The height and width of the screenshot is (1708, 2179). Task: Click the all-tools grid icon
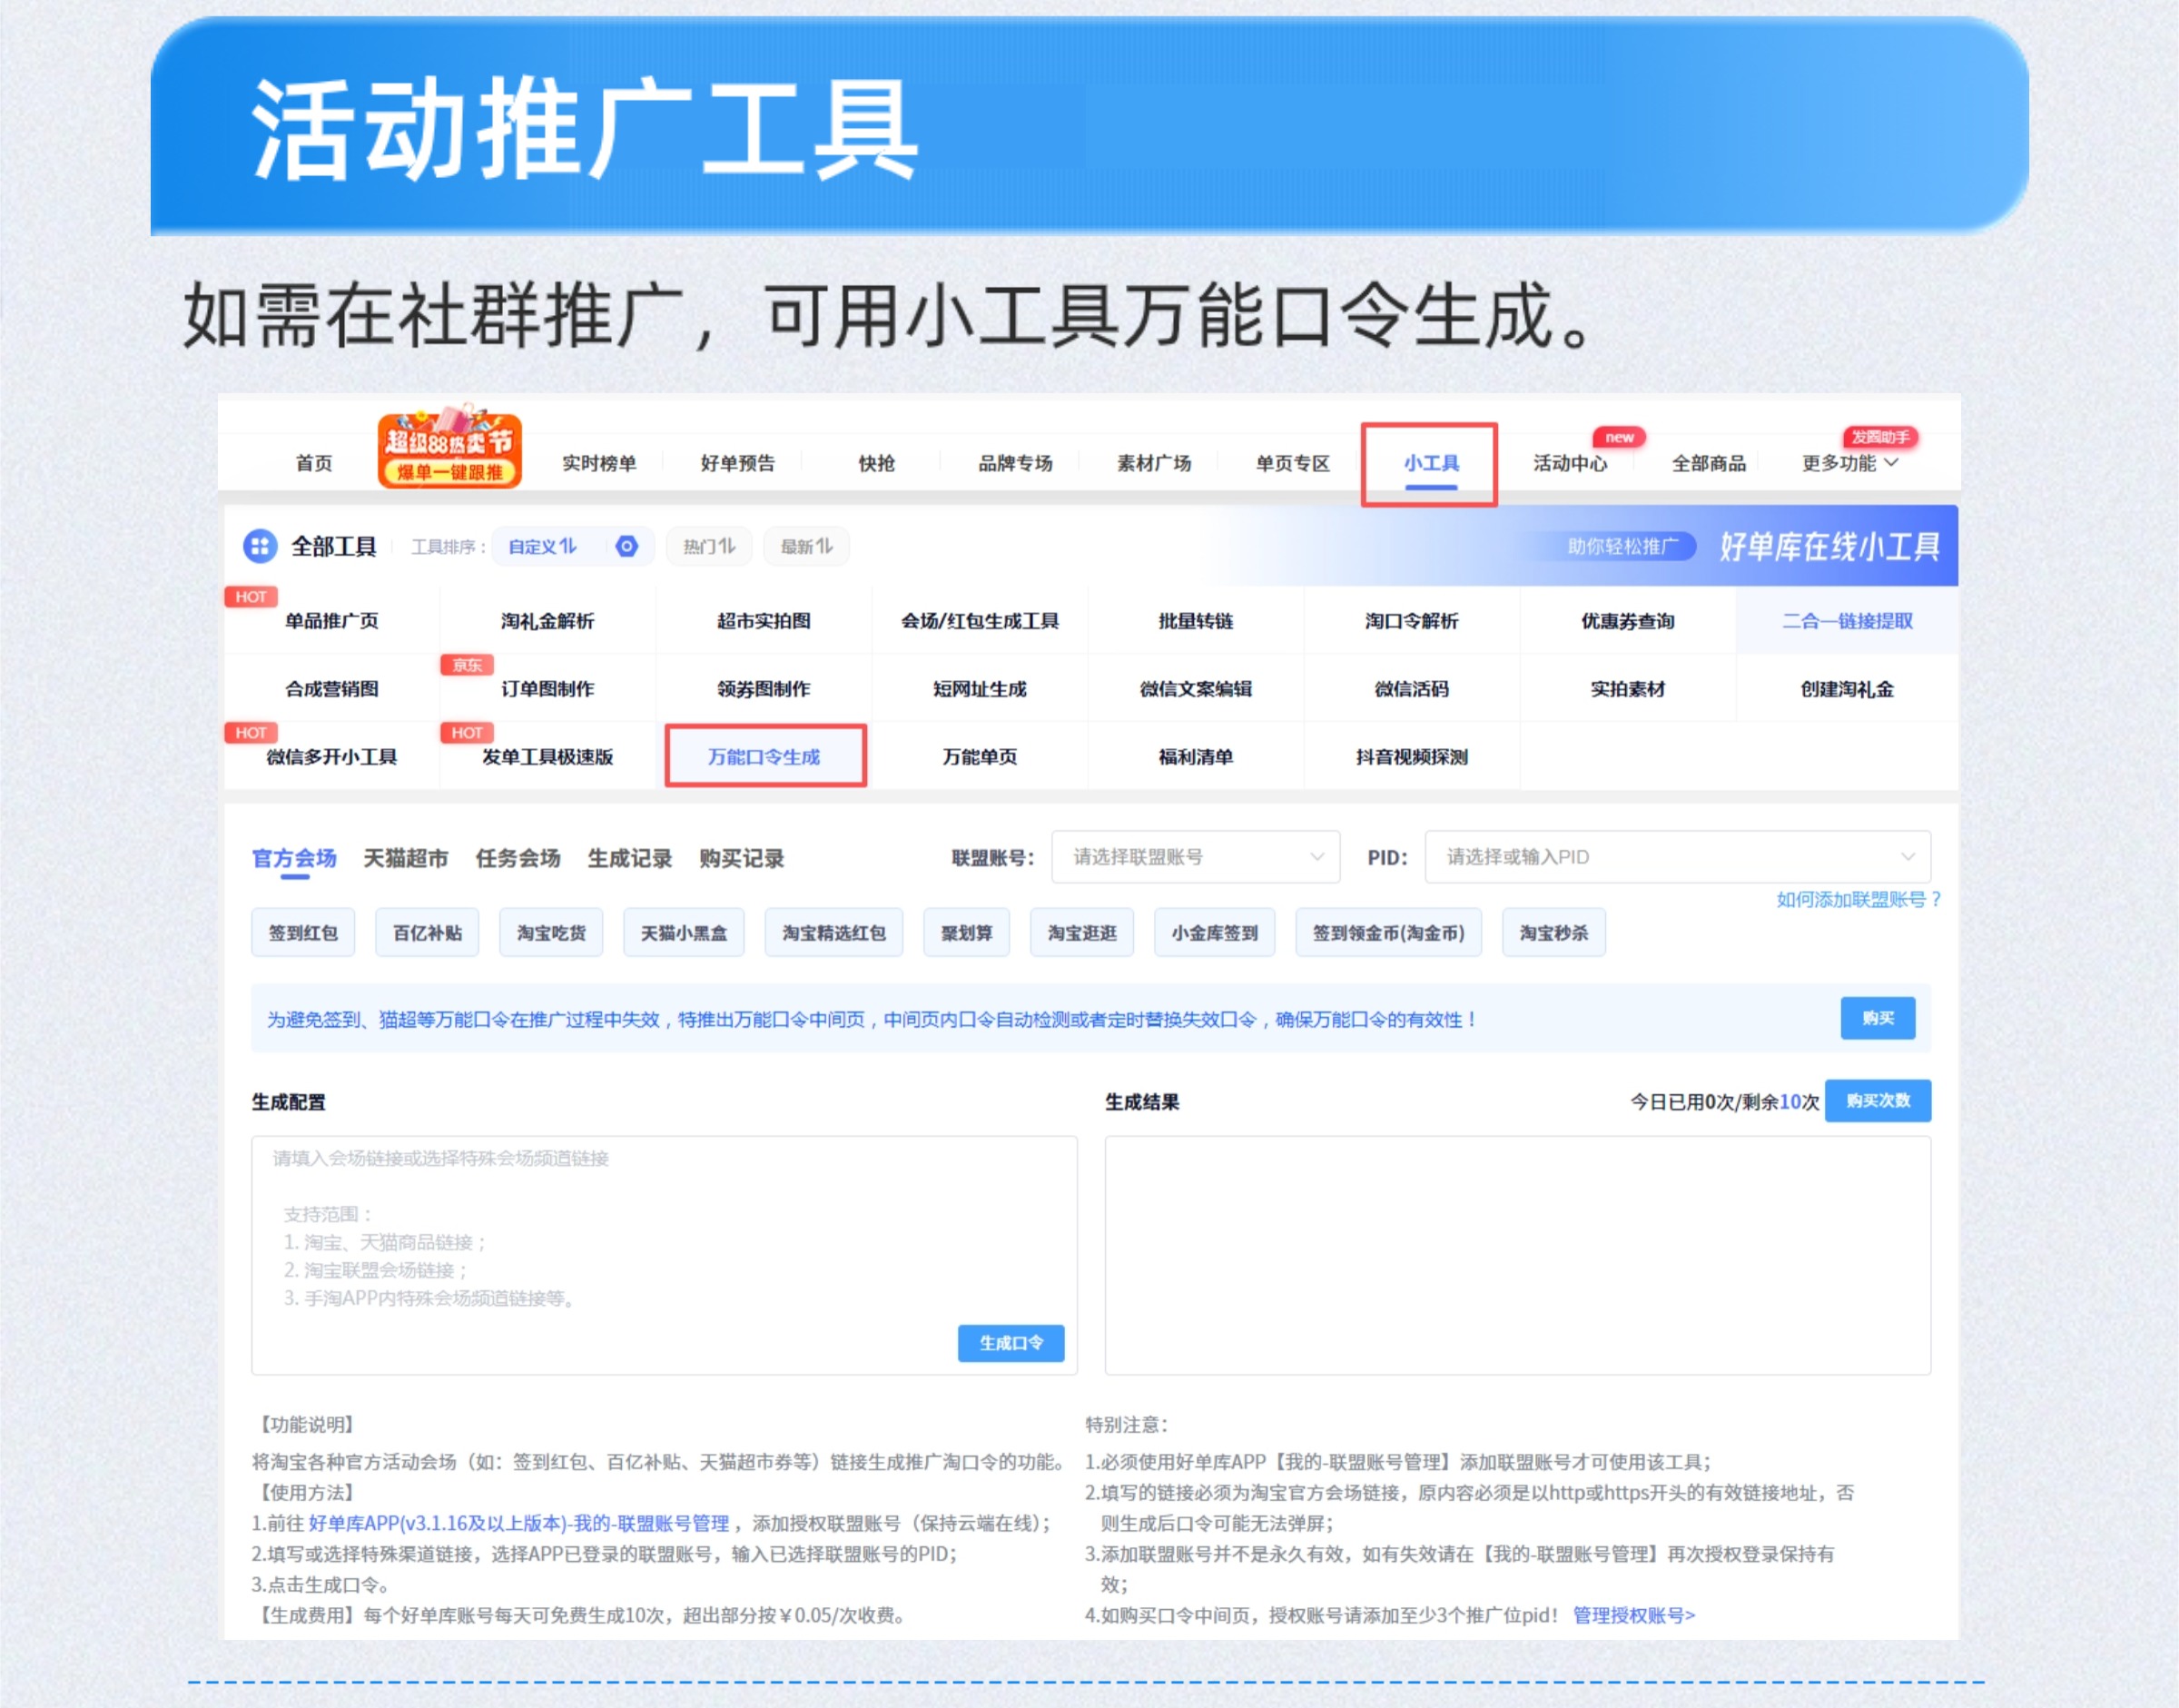(260, 546)
